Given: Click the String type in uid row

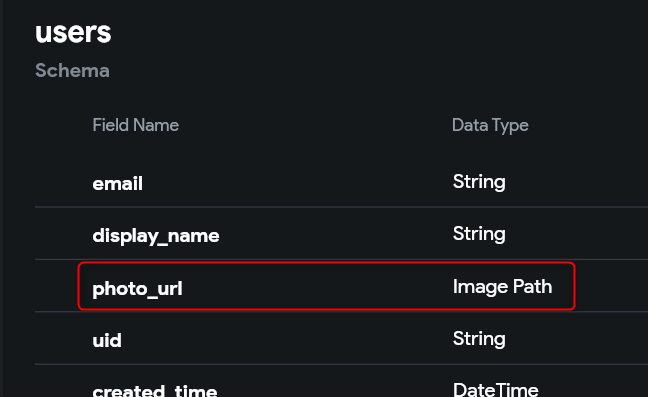Looking at the screenshot, I should click(479, 339).
